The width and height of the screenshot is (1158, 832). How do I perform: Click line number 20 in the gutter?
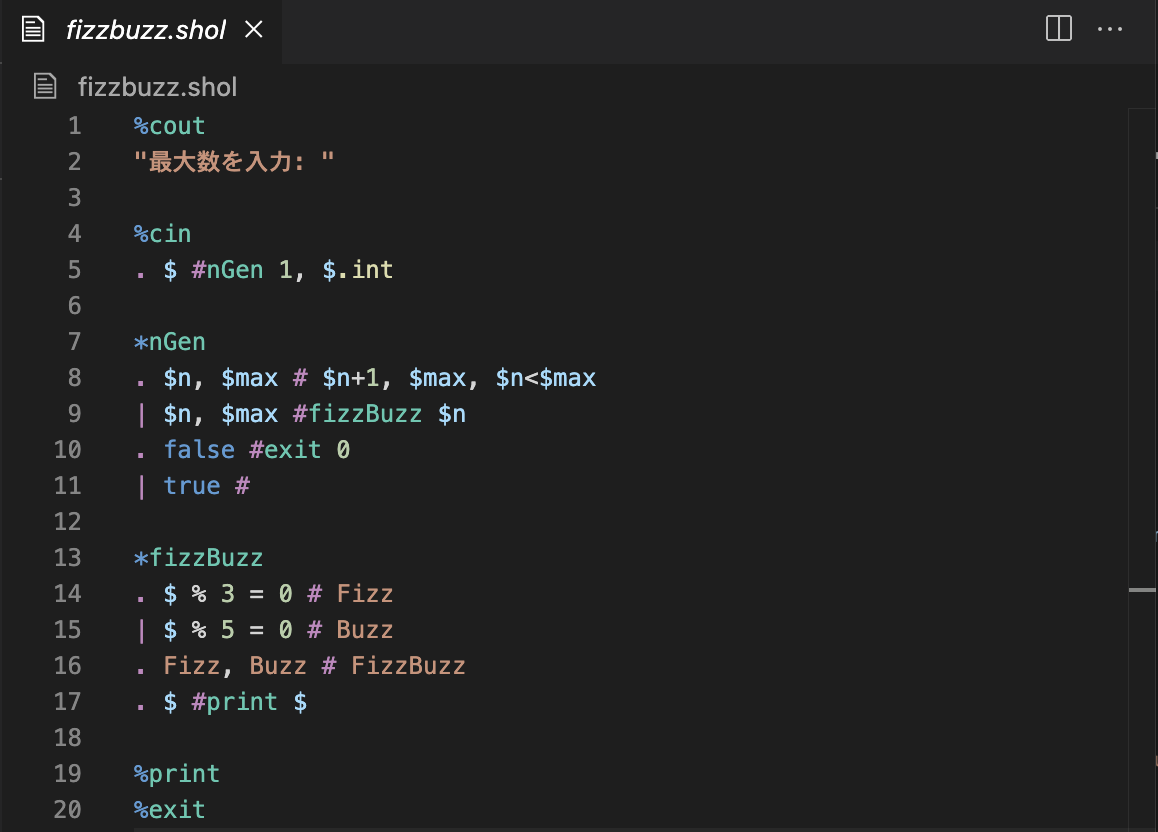coord(67,809)
